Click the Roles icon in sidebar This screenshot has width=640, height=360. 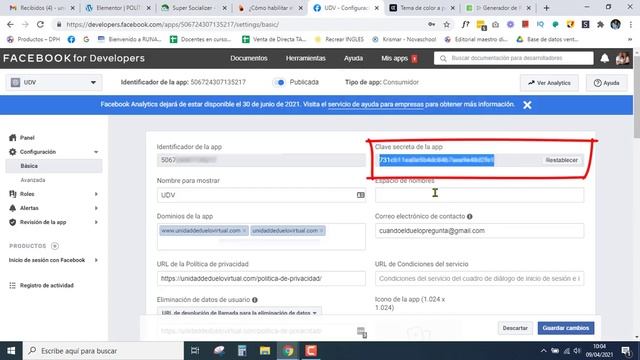point(13,194)
